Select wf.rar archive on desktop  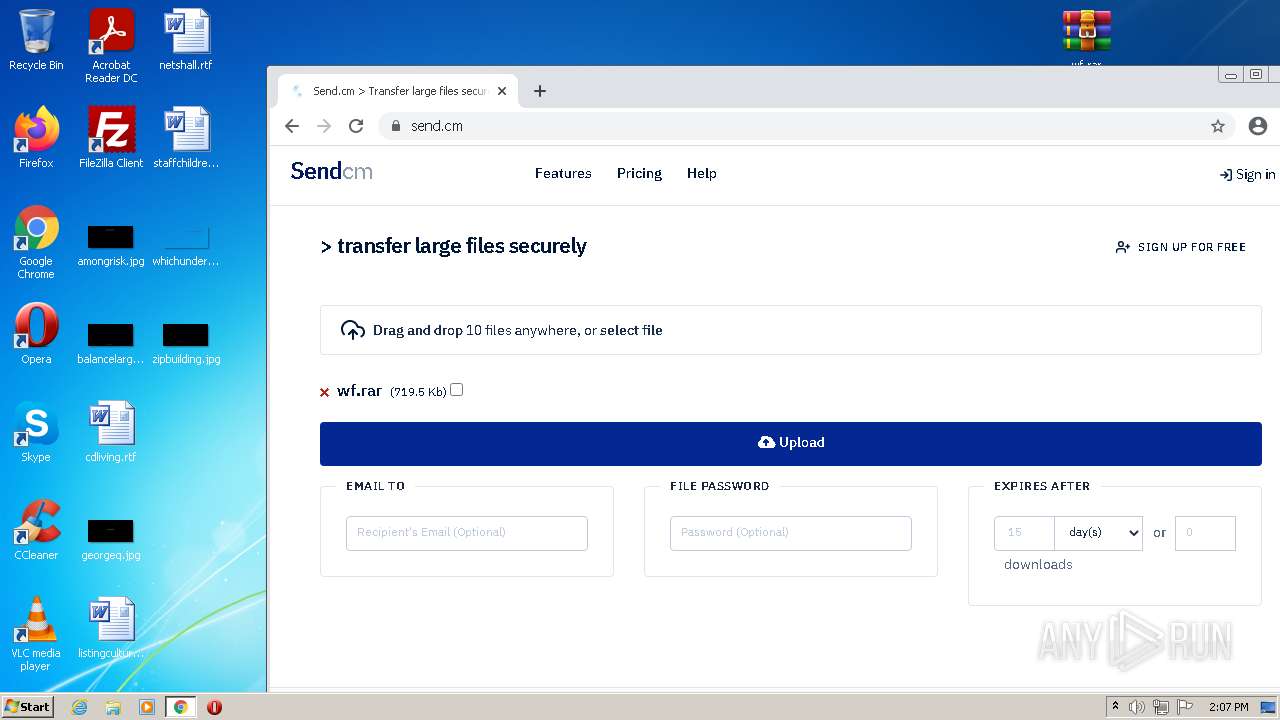[x=1087, y=38]
